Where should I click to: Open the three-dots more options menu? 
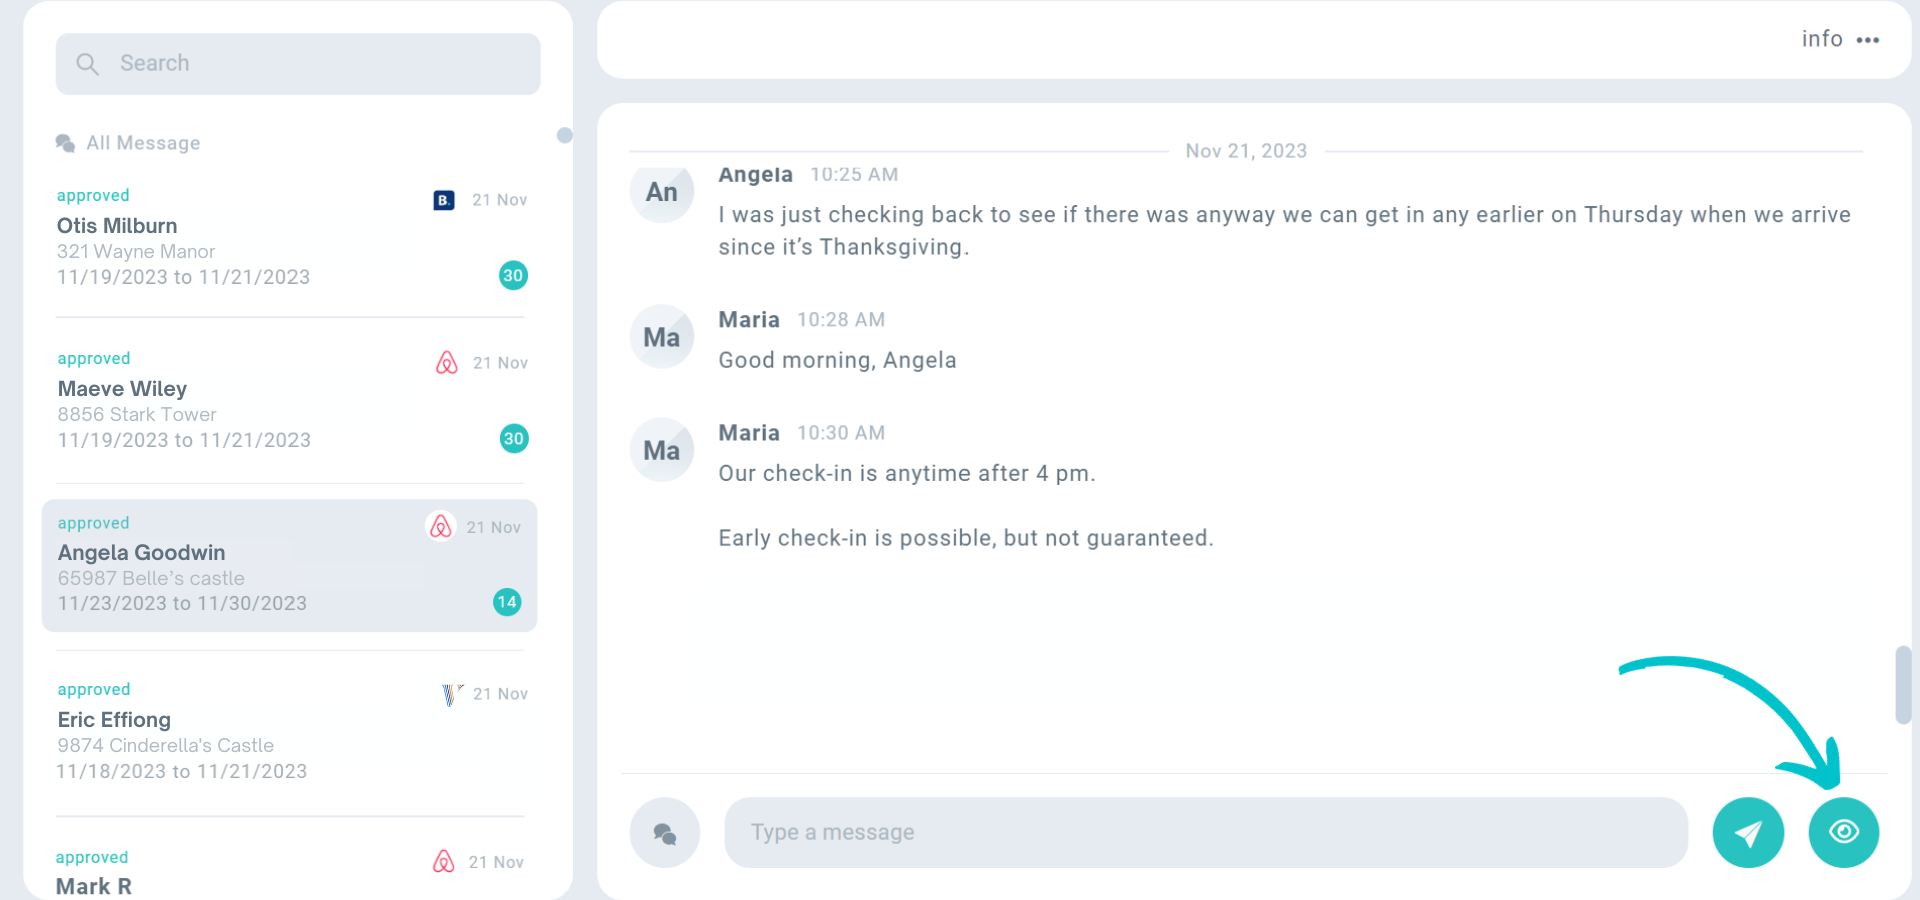click(x=1868, y=40)
